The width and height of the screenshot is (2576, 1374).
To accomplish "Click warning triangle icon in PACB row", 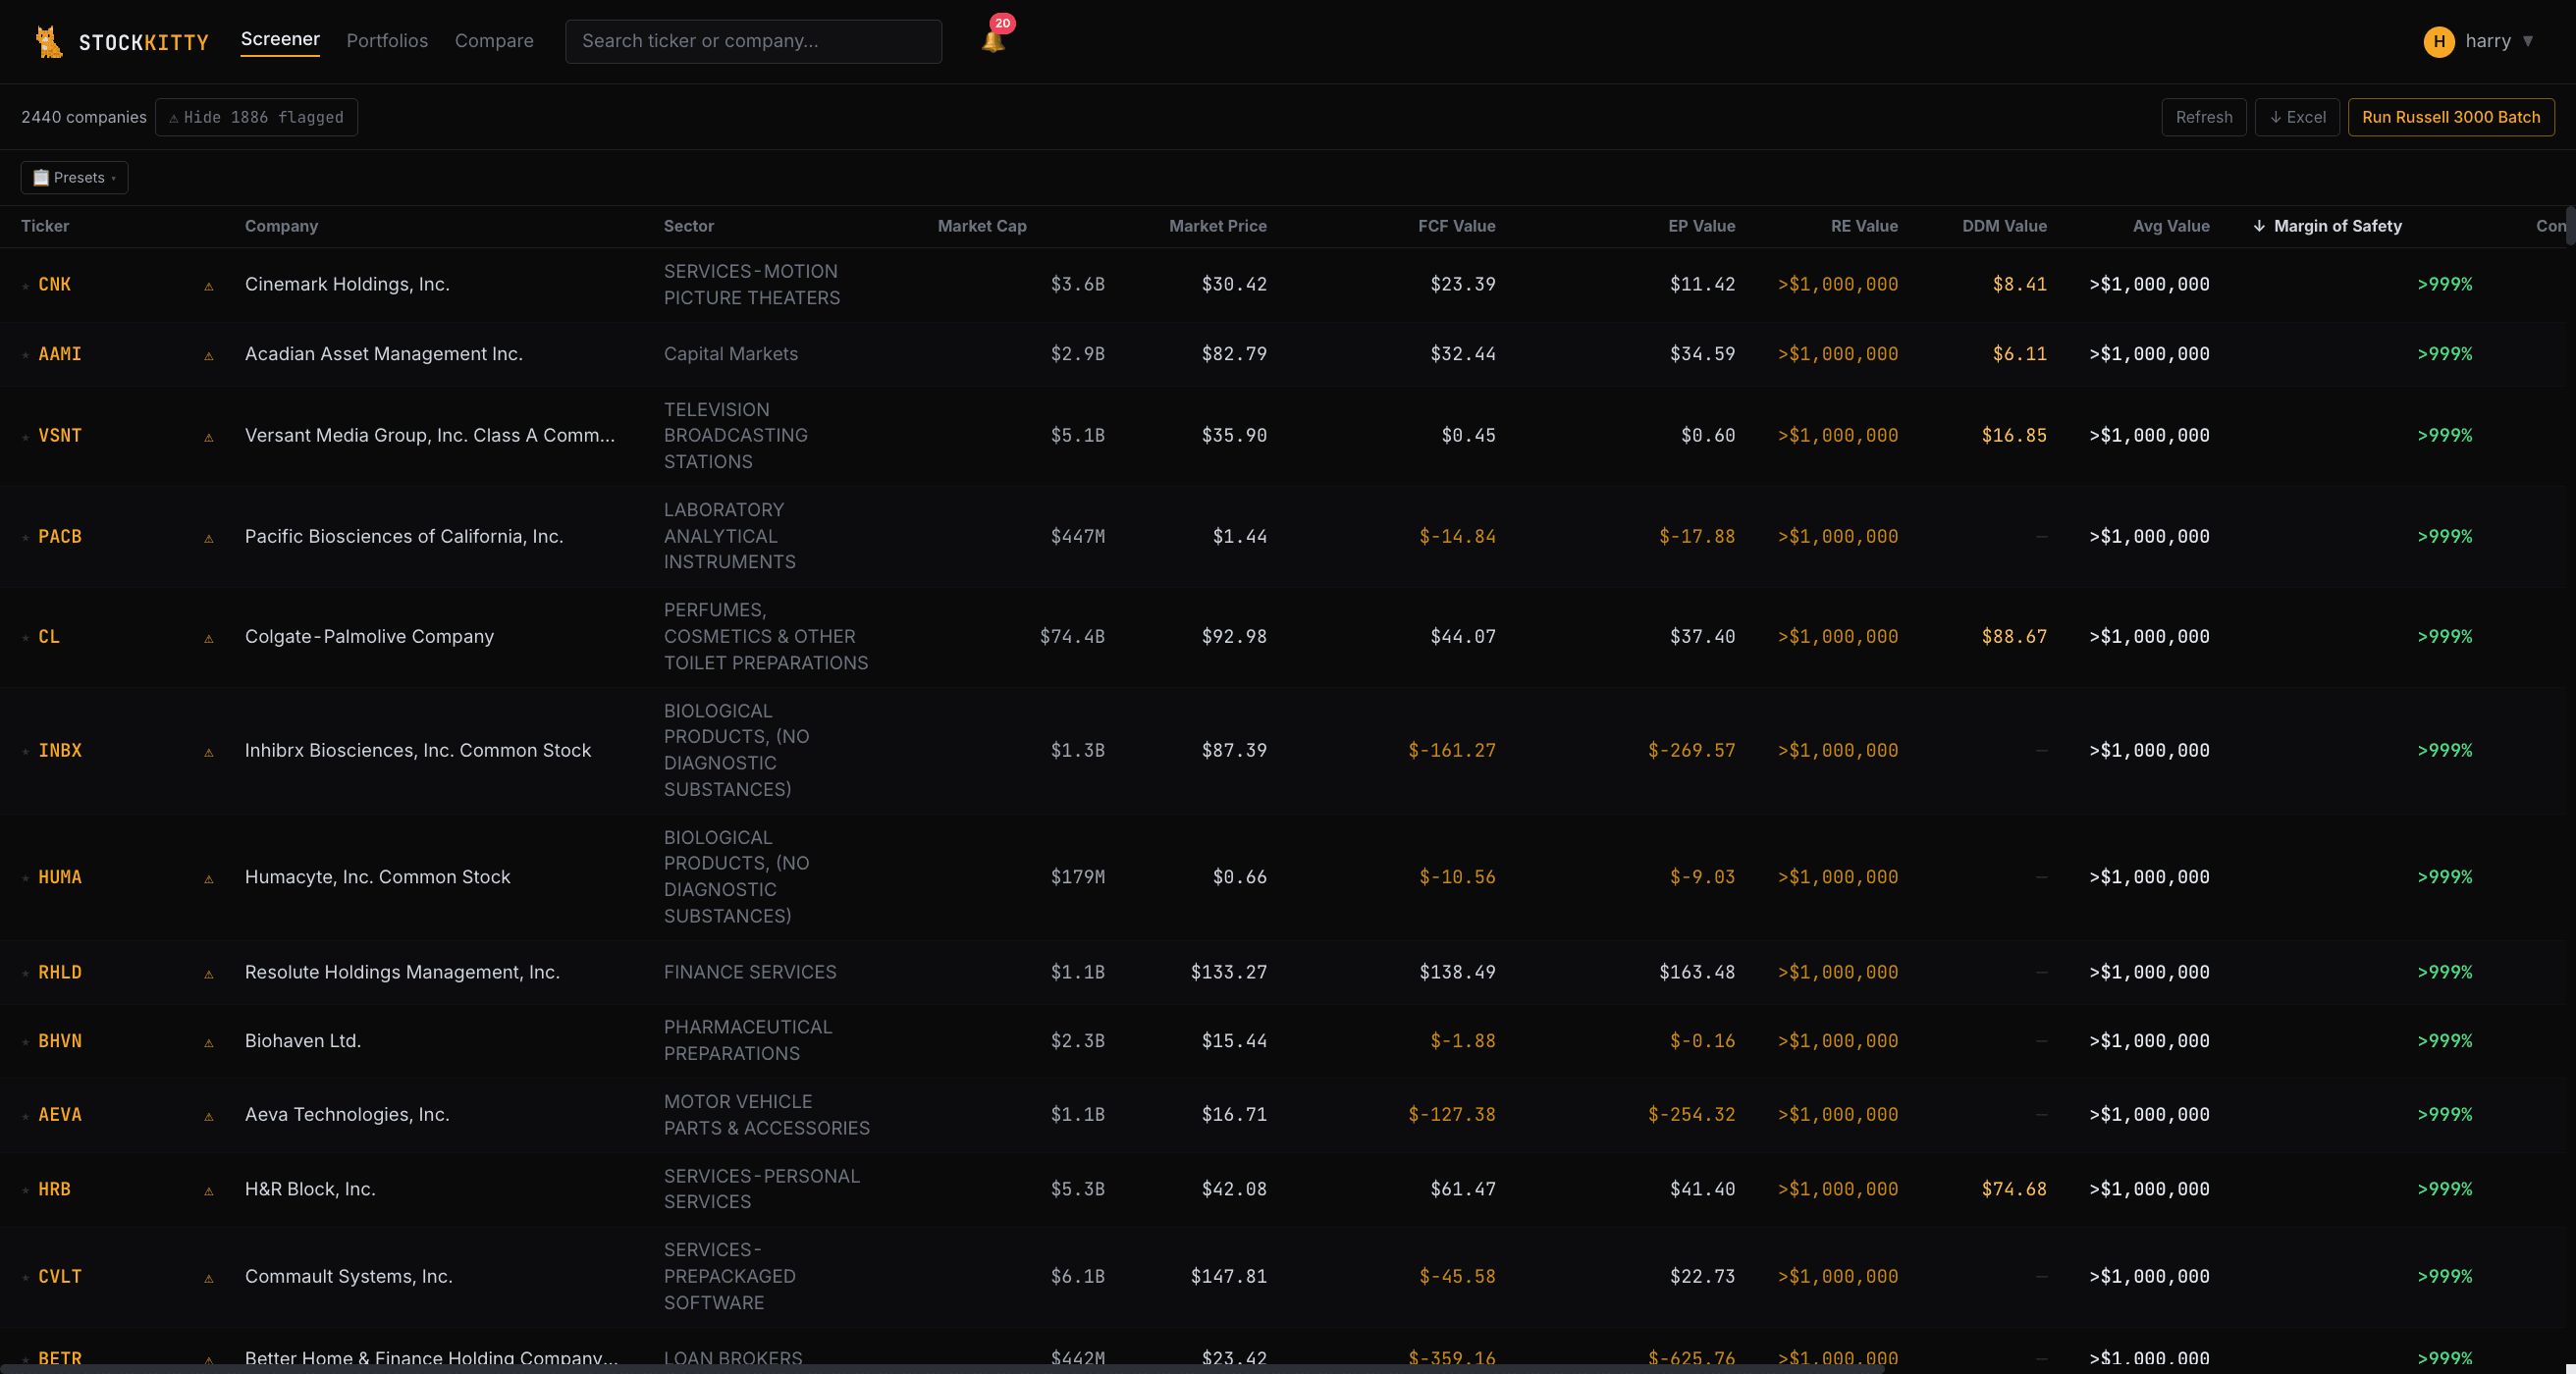I will pos(209,538).
